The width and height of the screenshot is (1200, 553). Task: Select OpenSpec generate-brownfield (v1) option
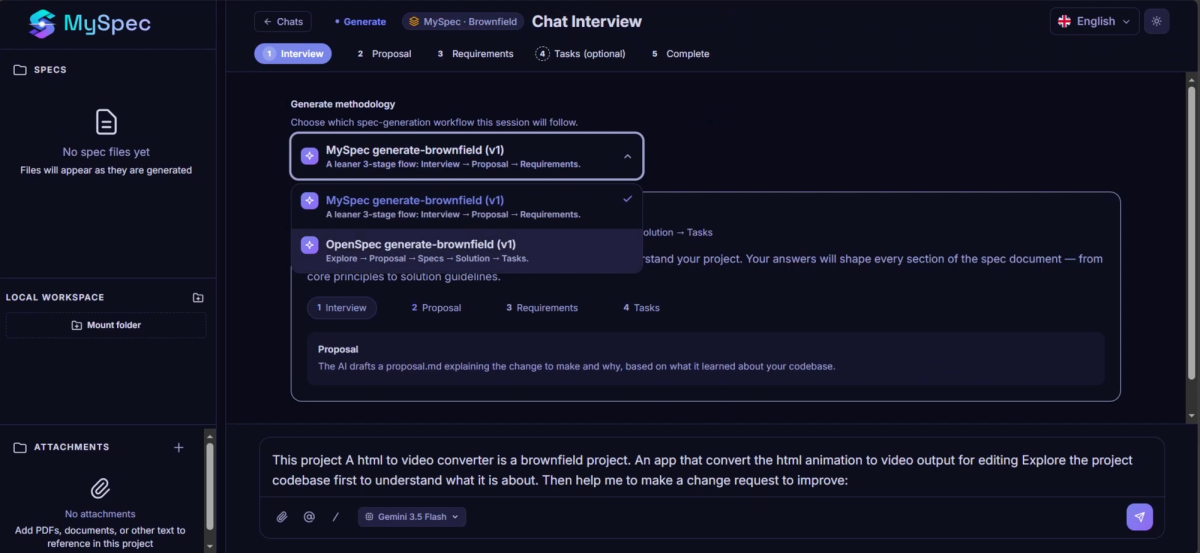pyautogui.click(x=467, y=250)
